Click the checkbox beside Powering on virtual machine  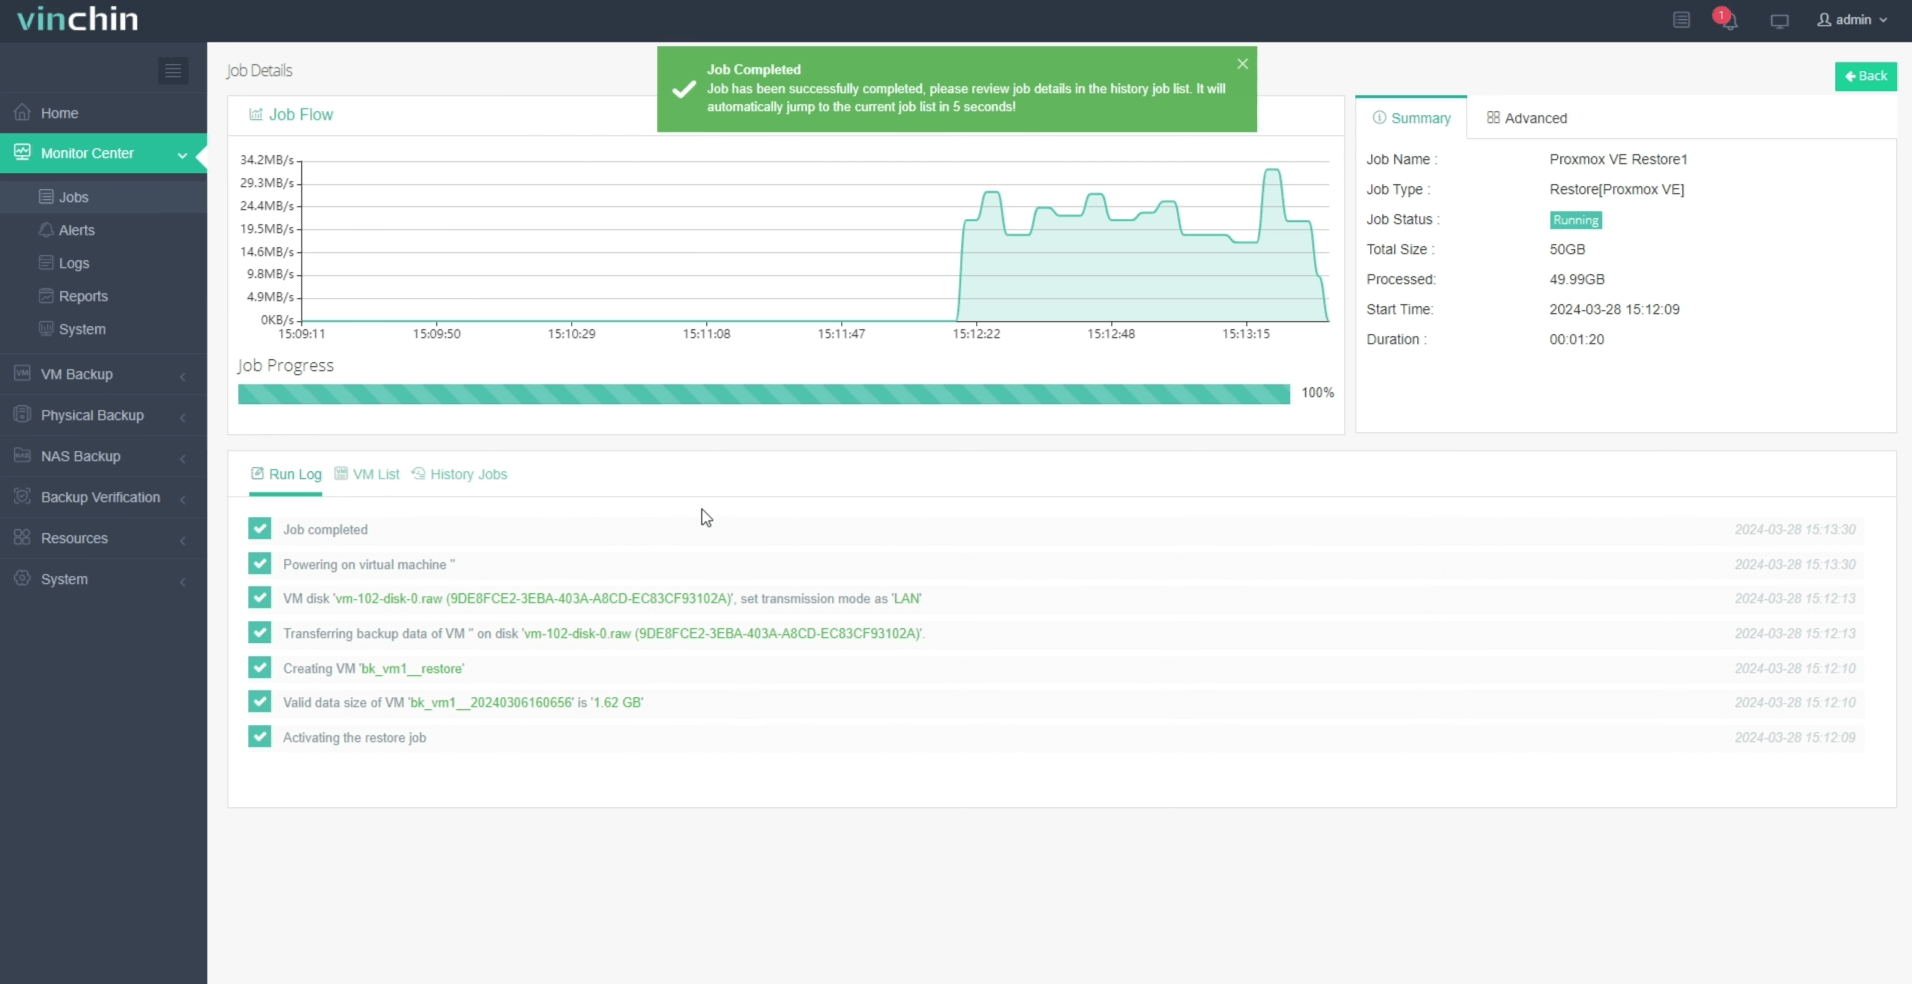click(259, 563)
